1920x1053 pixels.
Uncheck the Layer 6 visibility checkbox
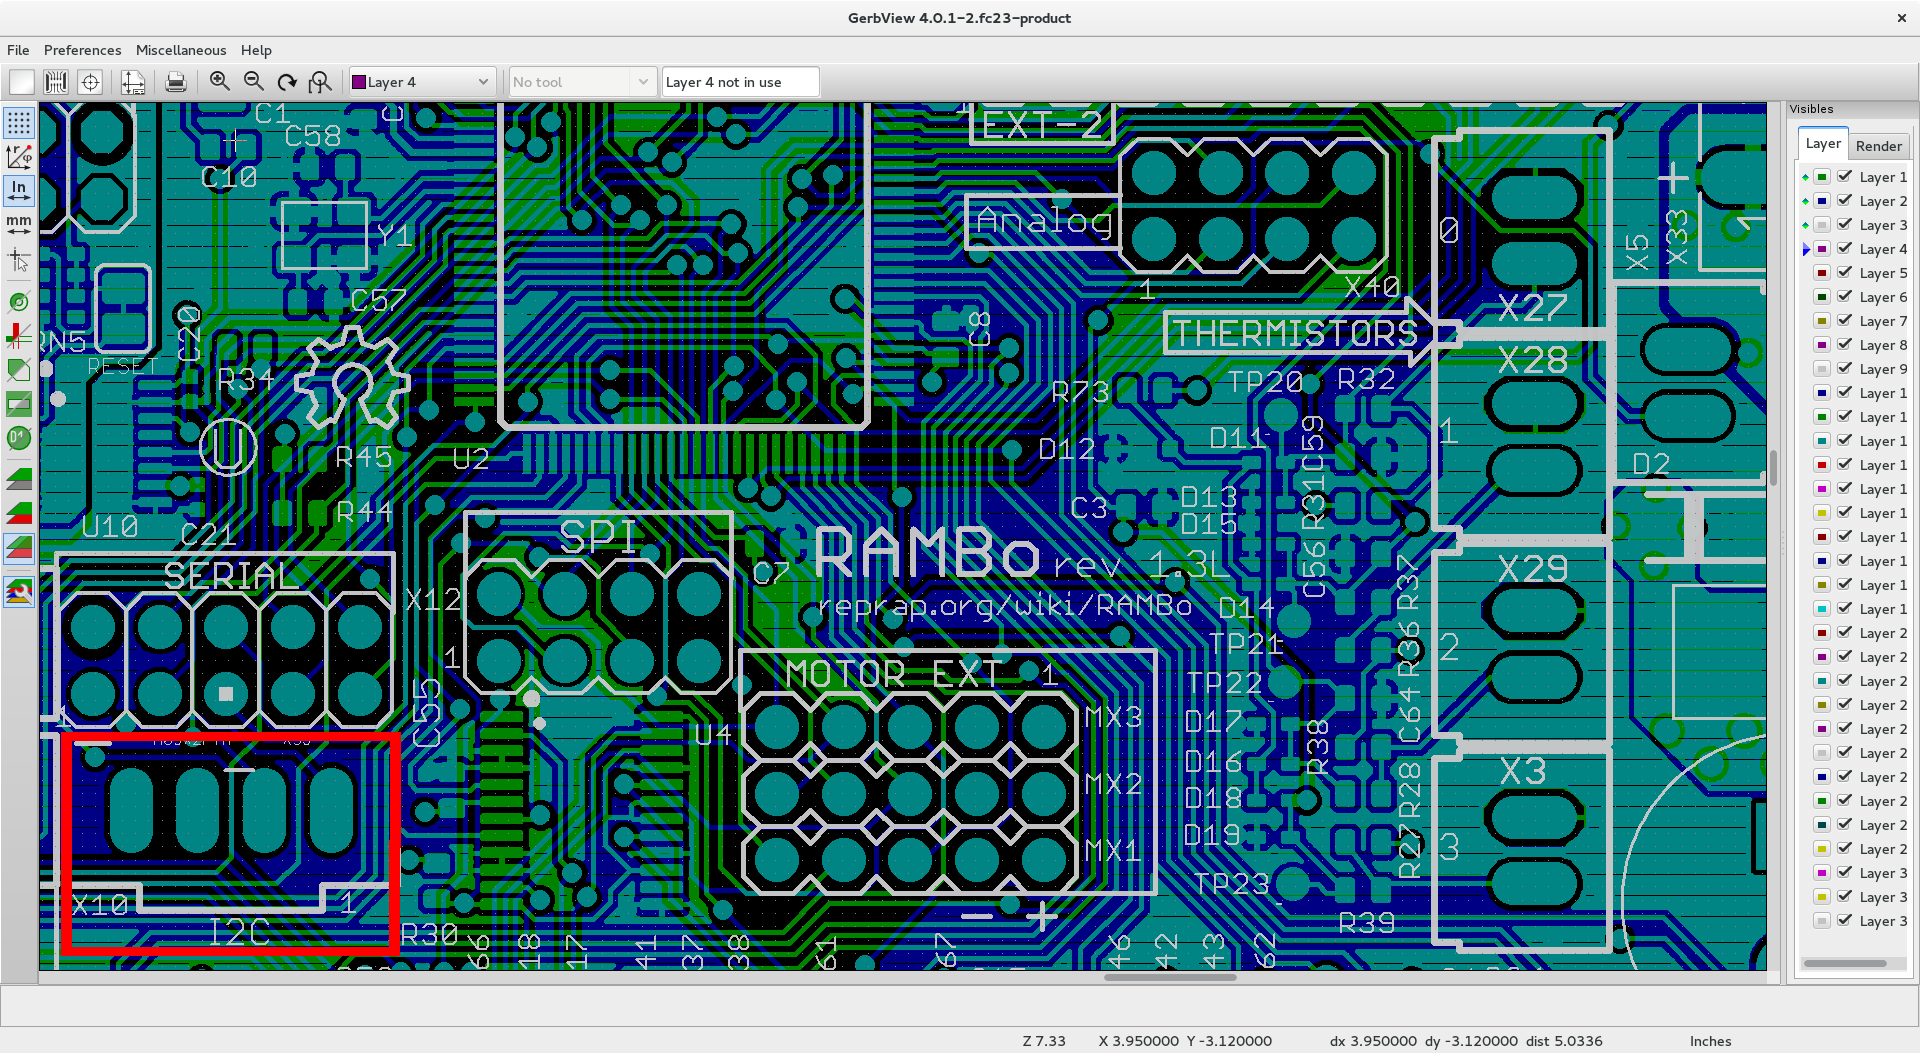pyautogui.click(x=1845, y=296)
